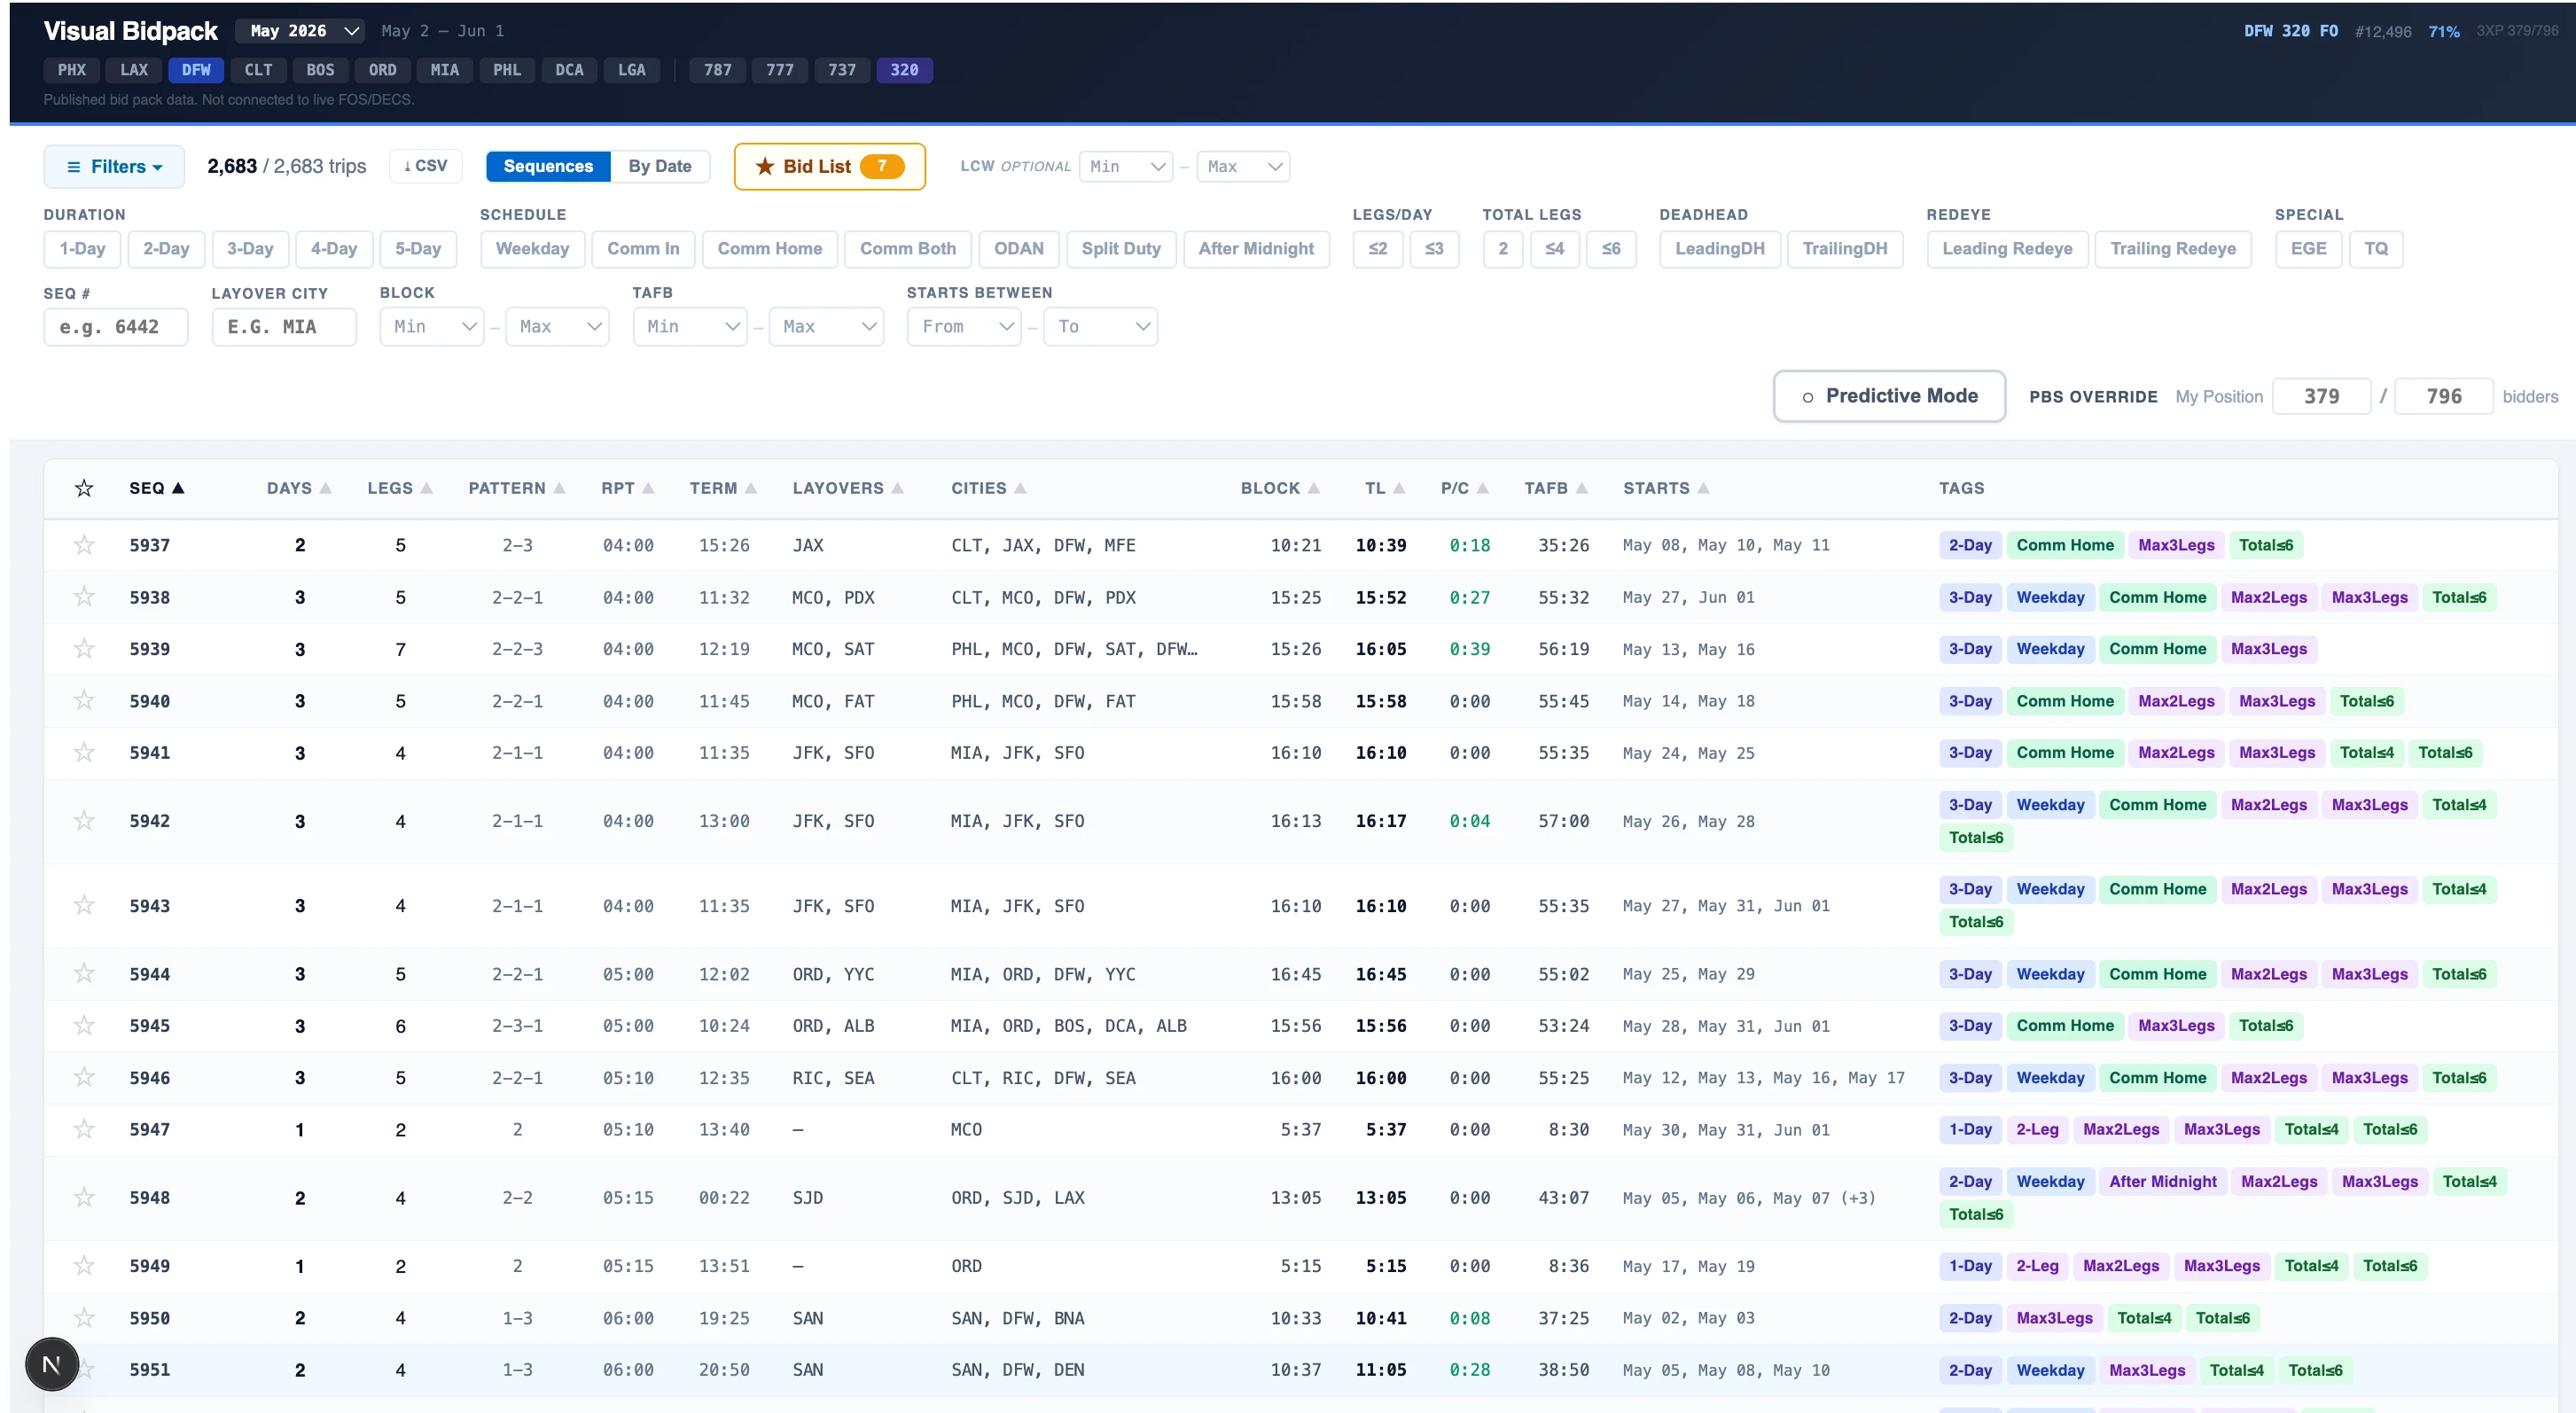
Task: Open the Bid List
Action: (x=829, y=166)
